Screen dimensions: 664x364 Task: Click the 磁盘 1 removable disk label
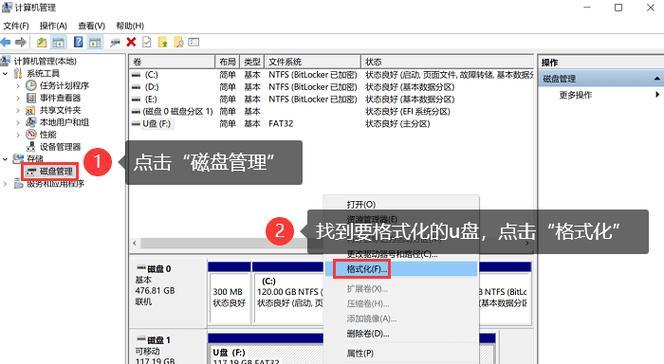click(168, 348)
